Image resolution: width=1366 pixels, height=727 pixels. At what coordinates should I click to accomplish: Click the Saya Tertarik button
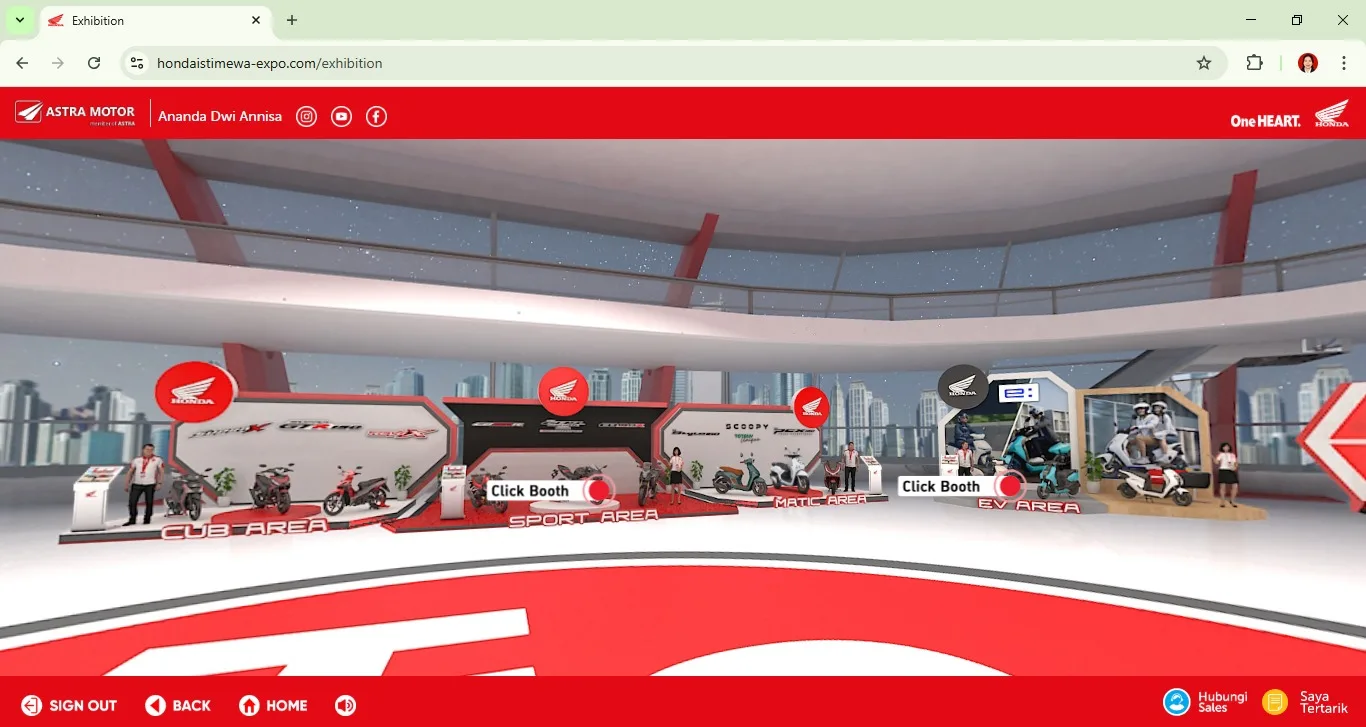coord(1305,702)
